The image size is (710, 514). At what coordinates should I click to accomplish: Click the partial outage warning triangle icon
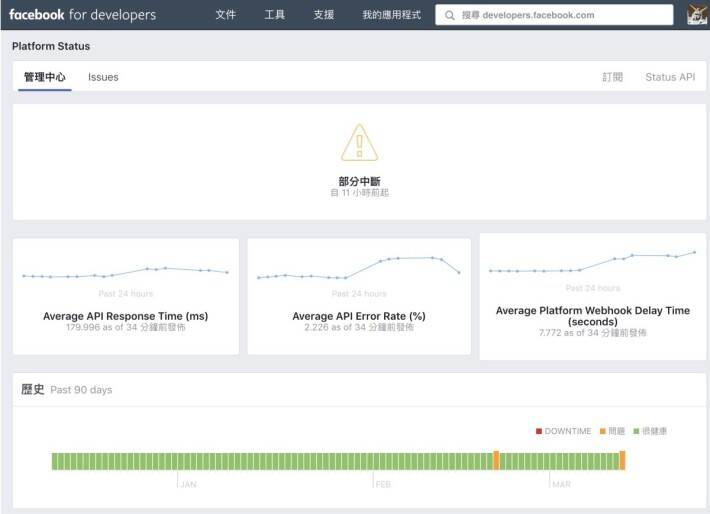(360, 143)
